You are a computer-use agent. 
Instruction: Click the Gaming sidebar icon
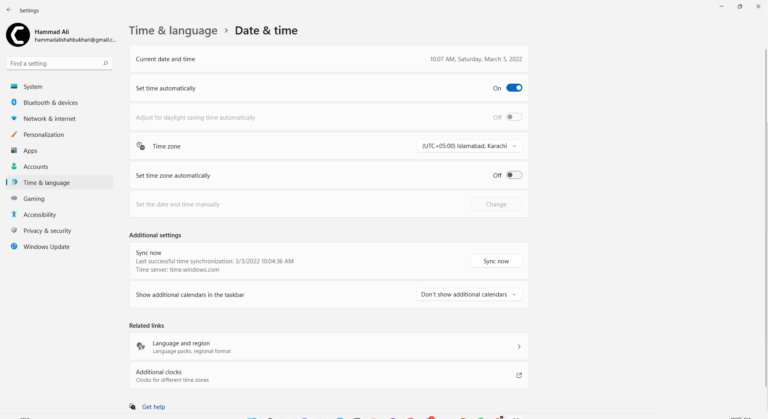point(14,198)
